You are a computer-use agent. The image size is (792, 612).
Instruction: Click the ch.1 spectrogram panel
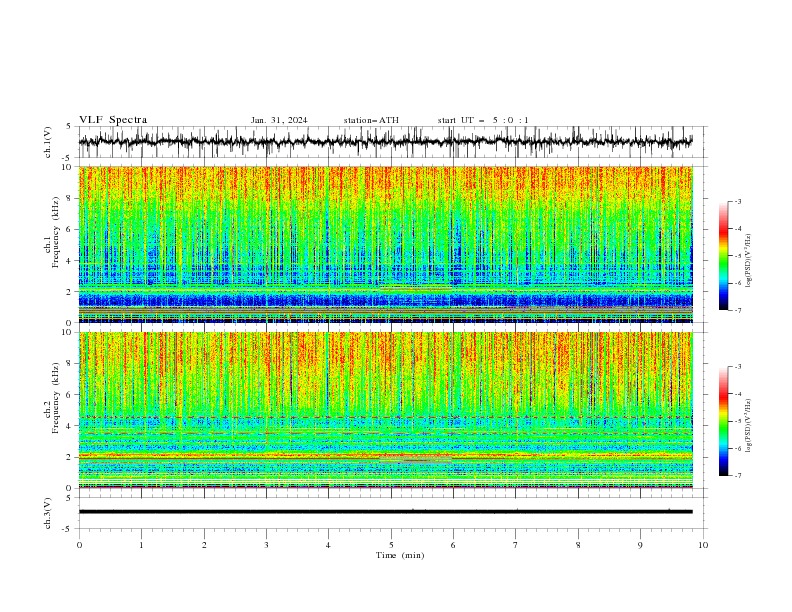(385, 244)
